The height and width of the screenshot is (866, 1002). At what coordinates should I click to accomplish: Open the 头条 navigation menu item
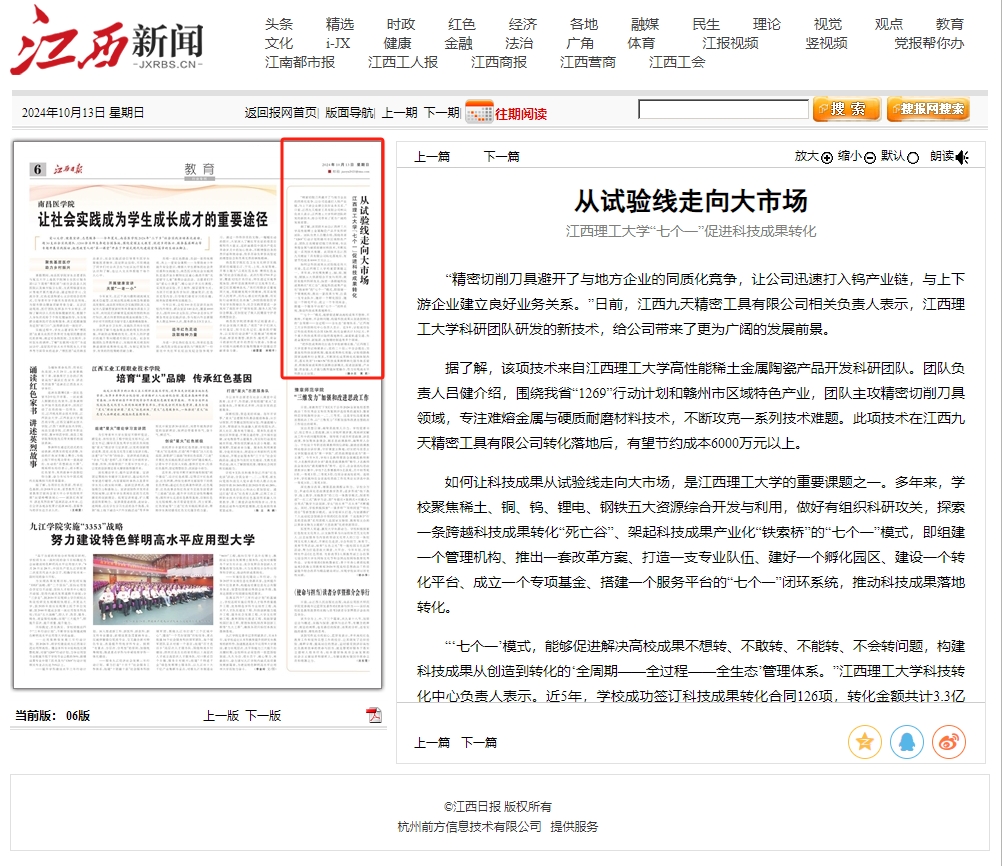(279, 24)
